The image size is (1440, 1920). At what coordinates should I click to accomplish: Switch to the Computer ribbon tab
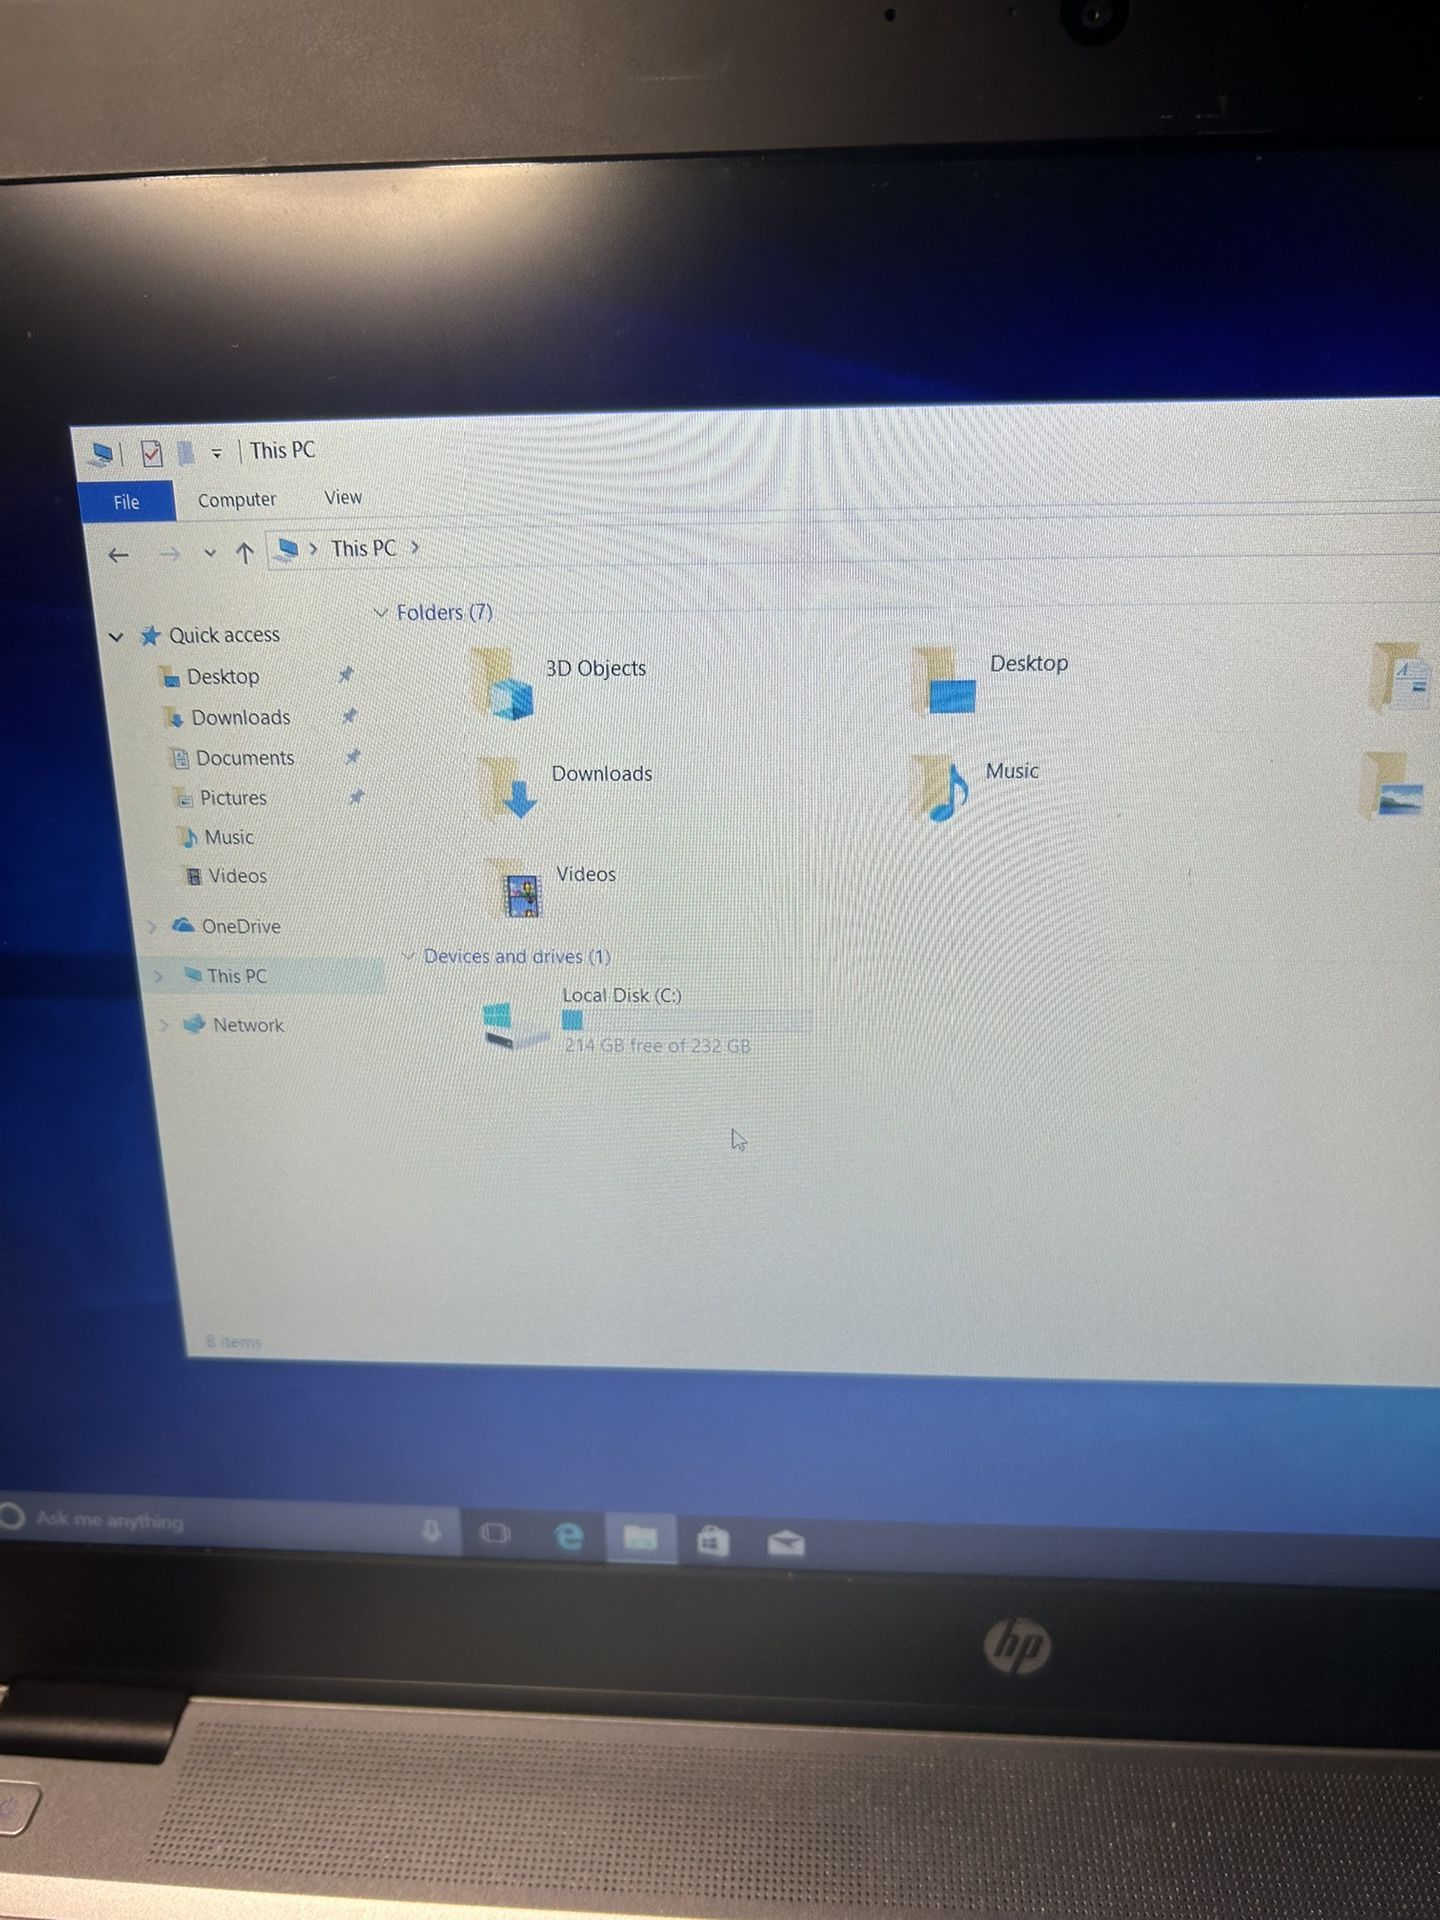point(237,500)
